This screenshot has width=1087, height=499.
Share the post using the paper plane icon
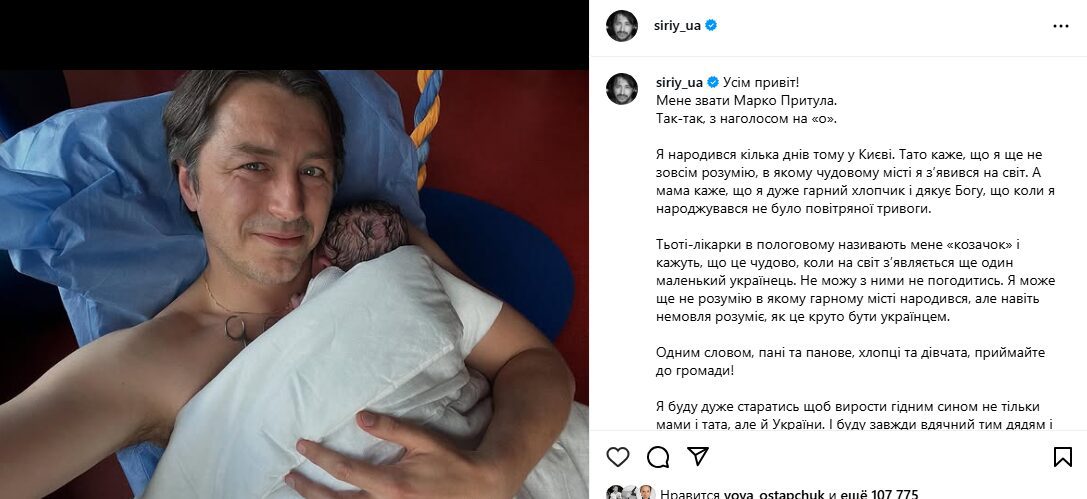coord(697,456)
